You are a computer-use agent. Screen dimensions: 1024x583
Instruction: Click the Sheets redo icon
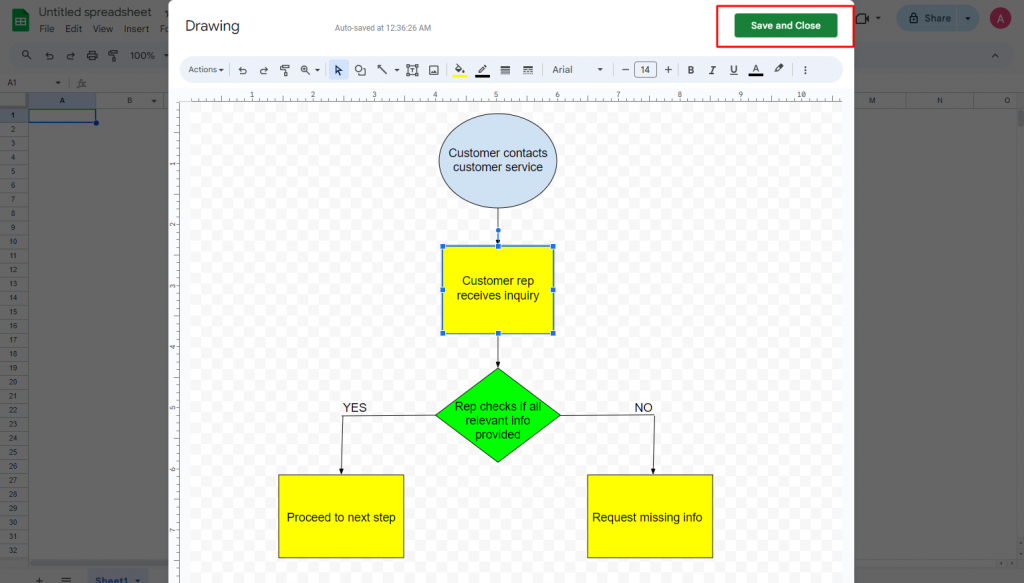click(x=71, y=55)
